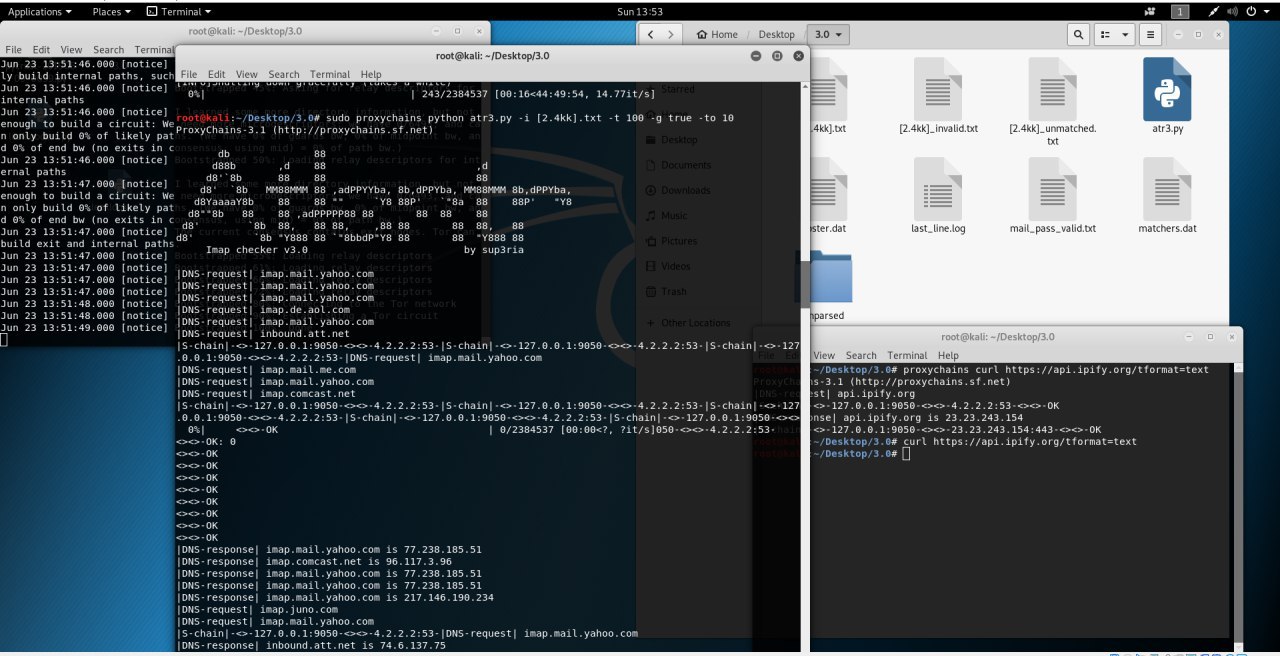Viewport: 1280px width, 656px height.
Task: Open the file manager search
Action: coord(1078,34)
